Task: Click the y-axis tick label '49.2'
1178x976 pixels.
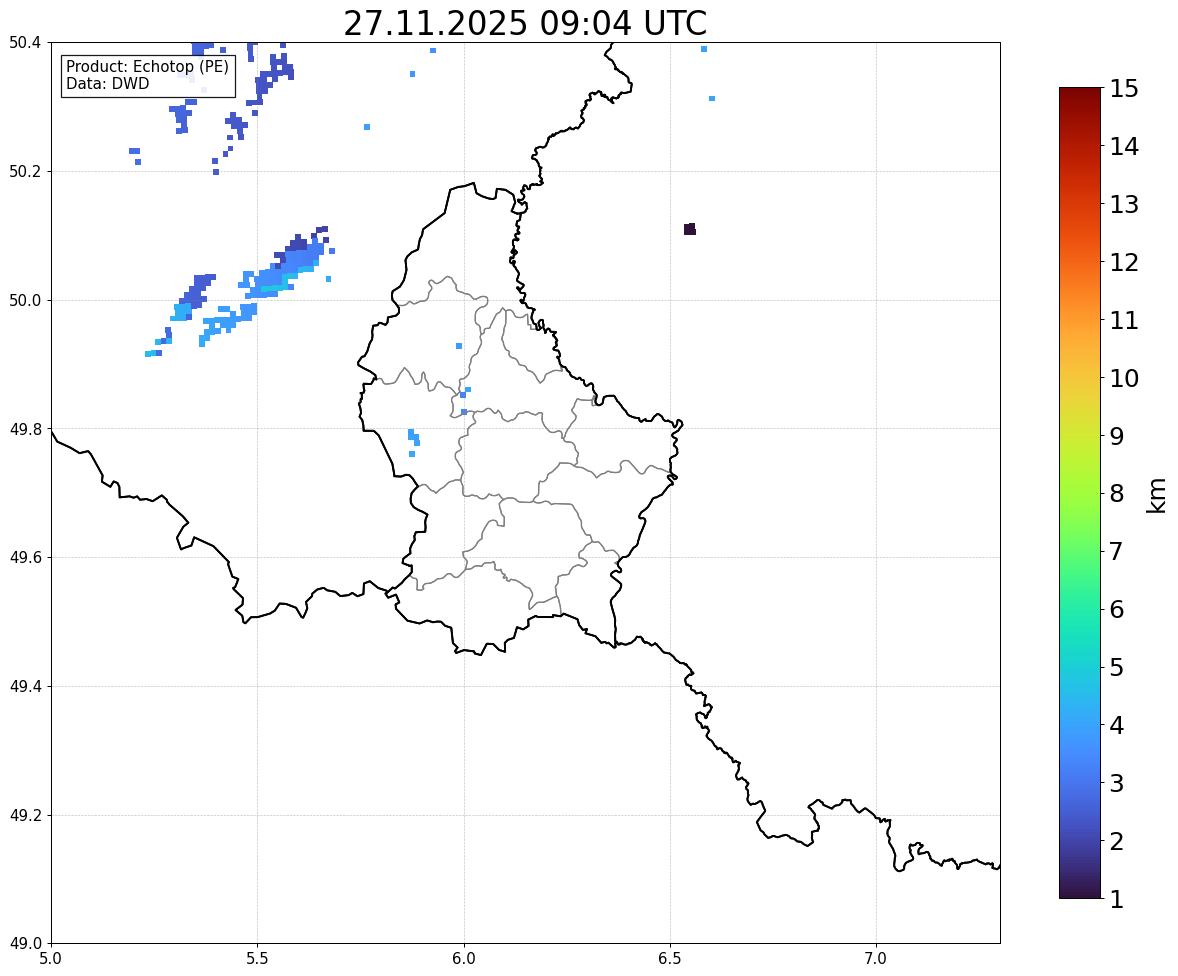Action: [x=25, y=815]
